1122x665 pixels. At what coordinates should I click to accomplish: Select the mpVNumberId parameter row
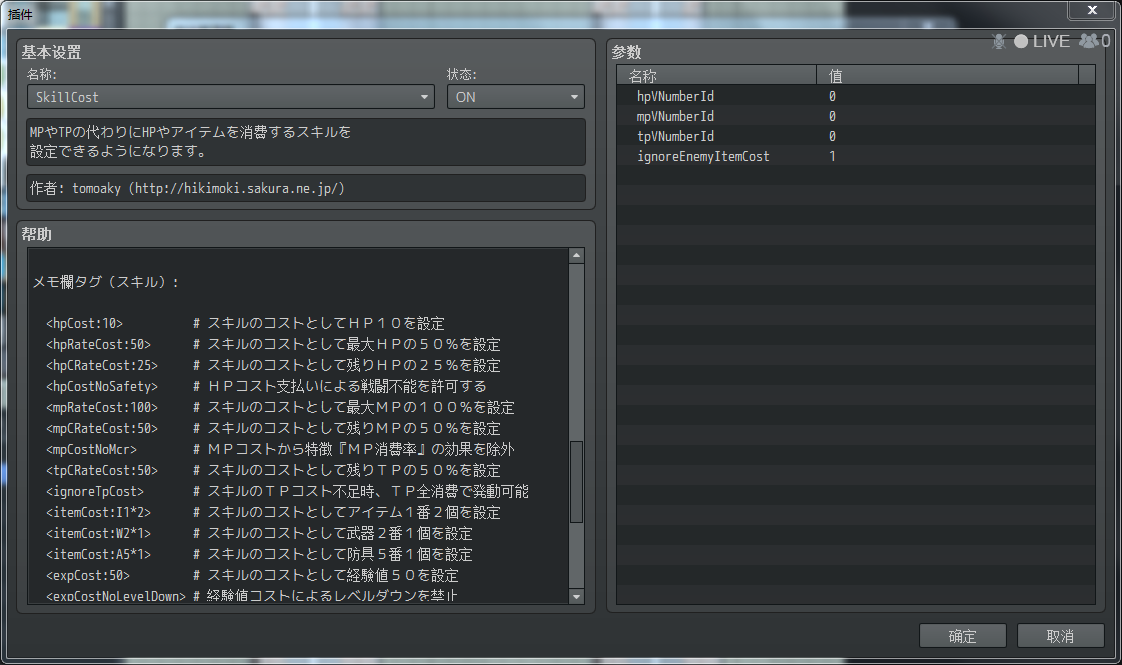[856, 116]
